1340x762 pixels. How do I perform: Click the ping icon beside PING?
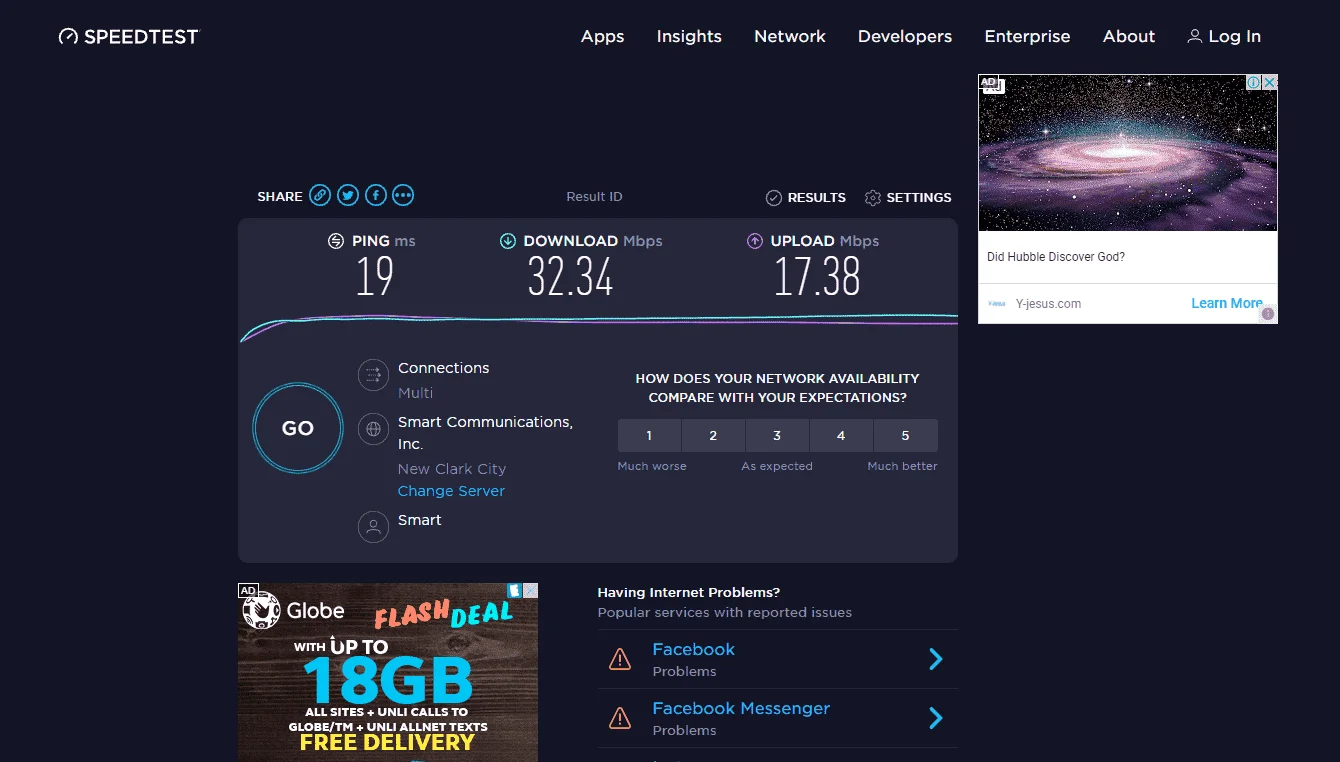click(x=336, y=241)
